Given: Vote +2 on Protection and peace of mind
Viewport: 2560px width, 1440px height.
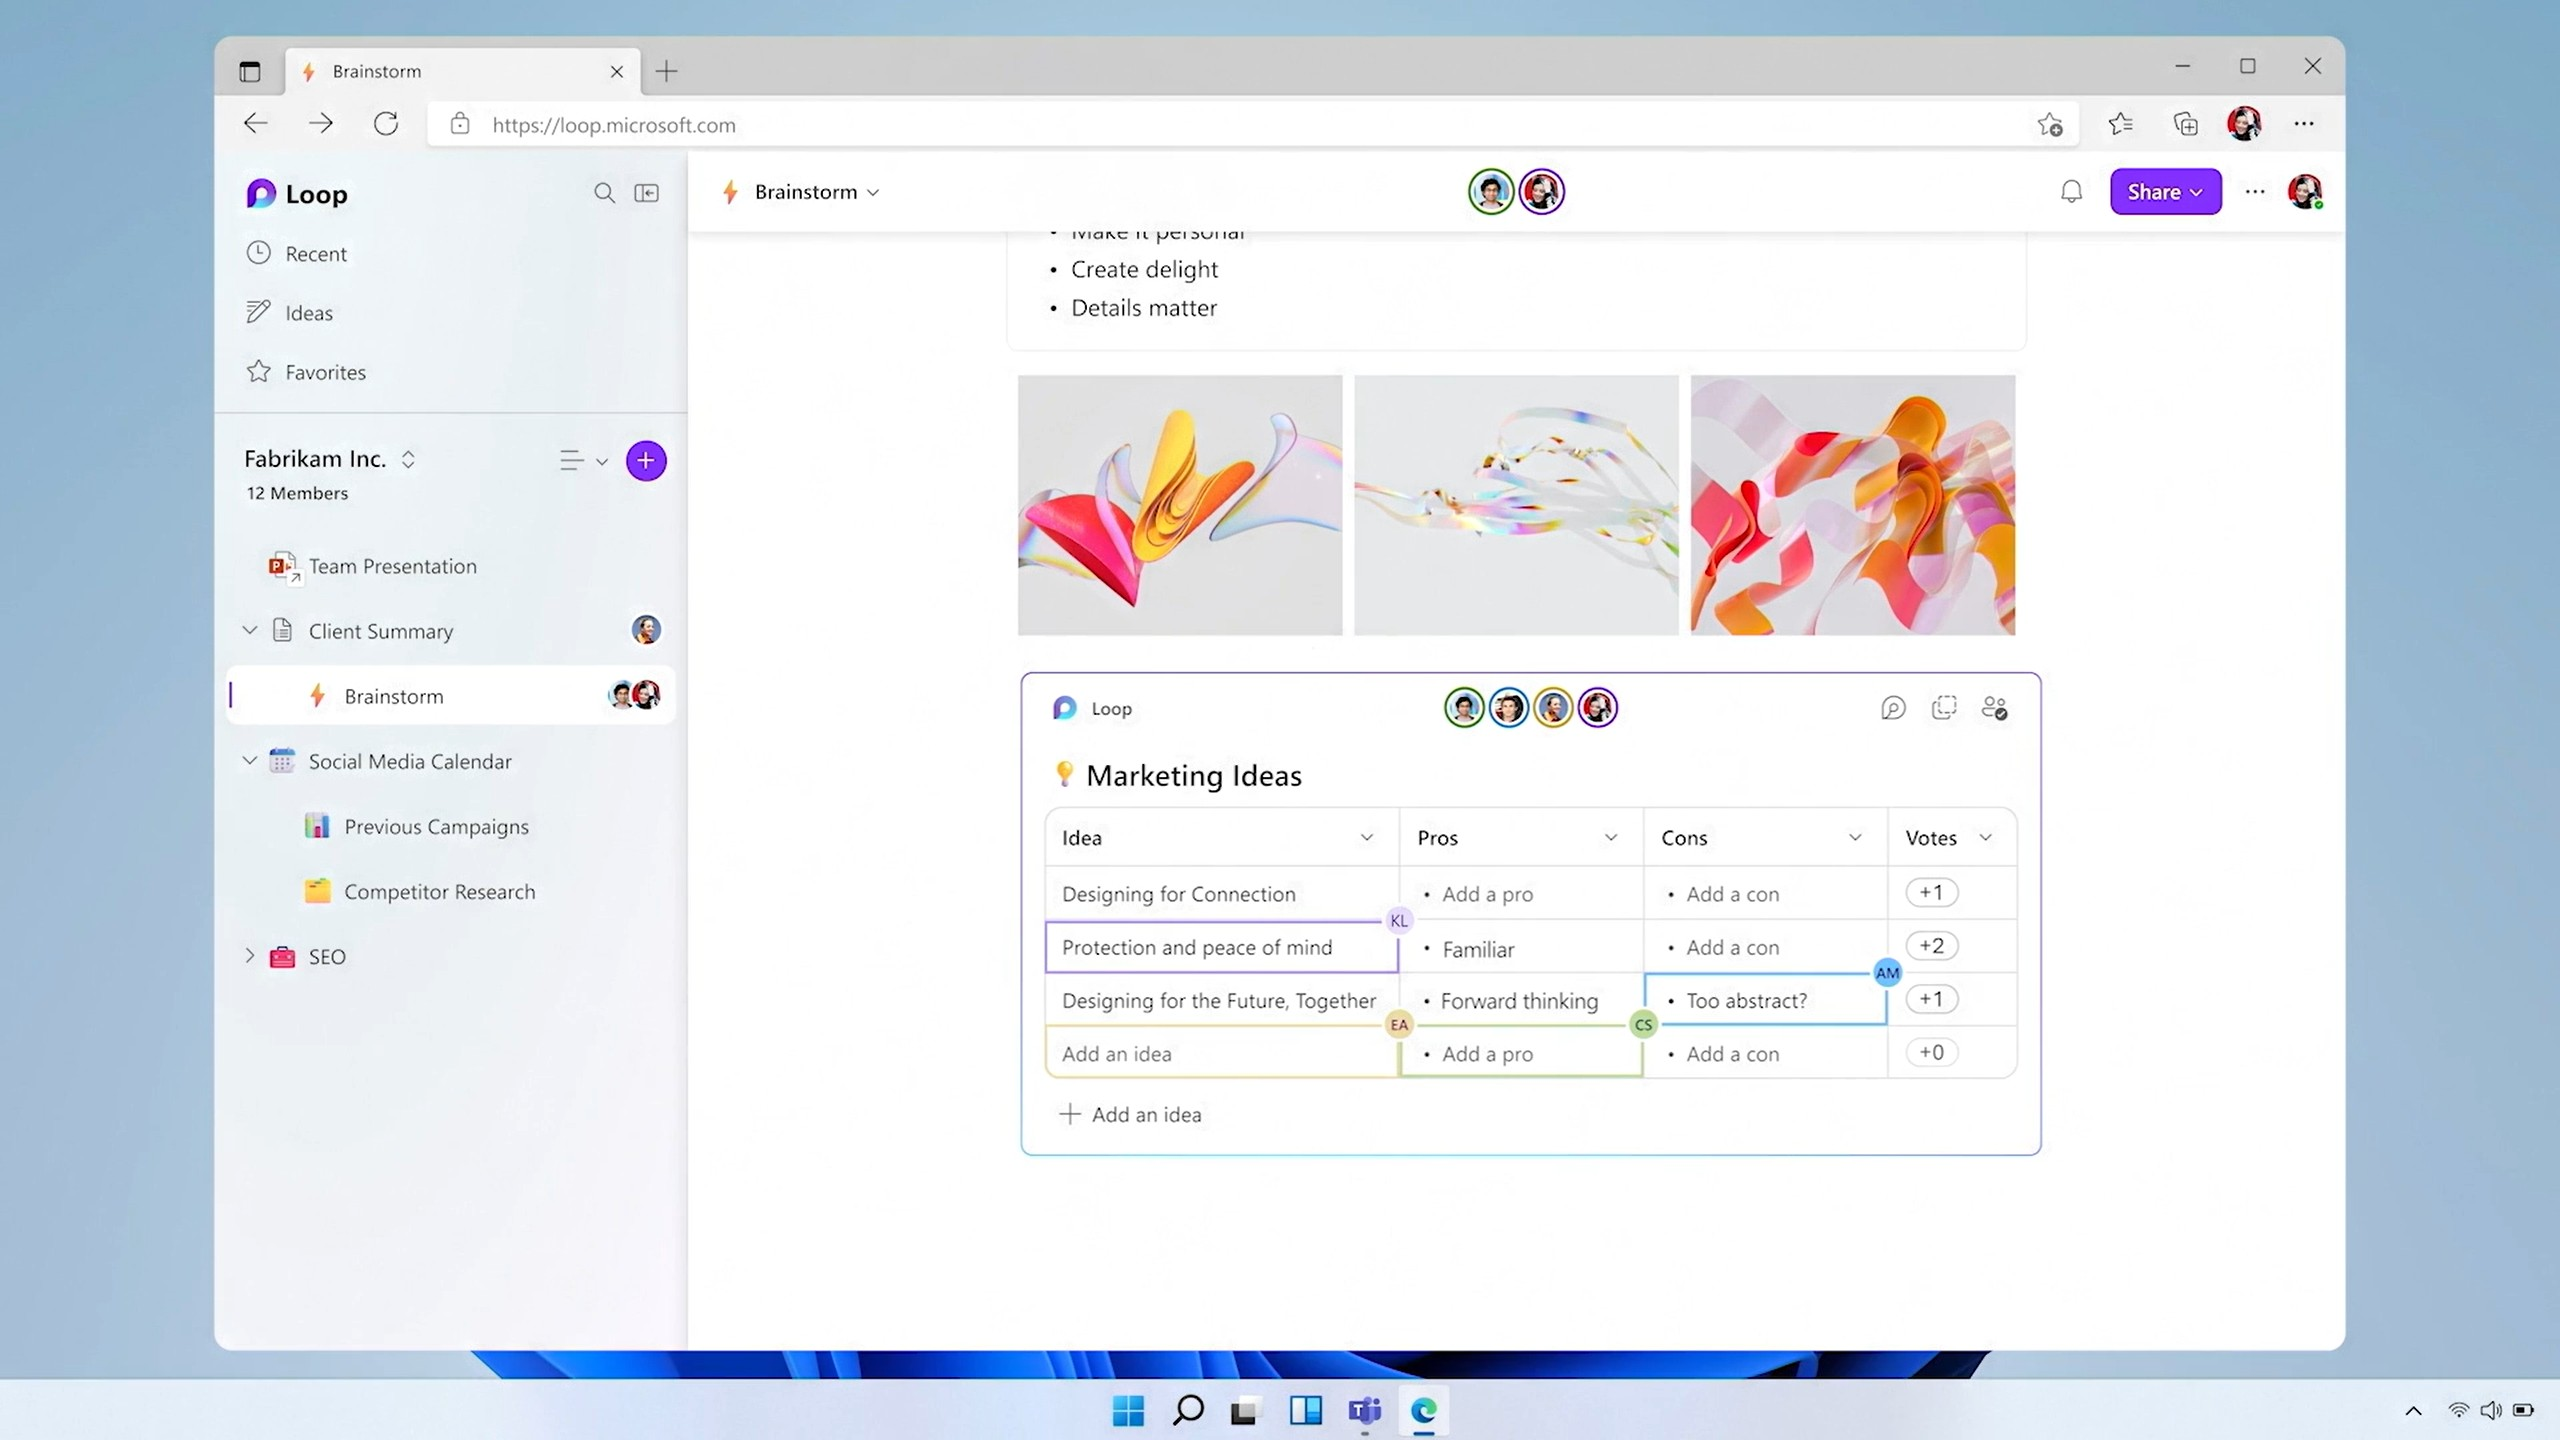Looking at the screenshot, I should tap(1931, 946).
